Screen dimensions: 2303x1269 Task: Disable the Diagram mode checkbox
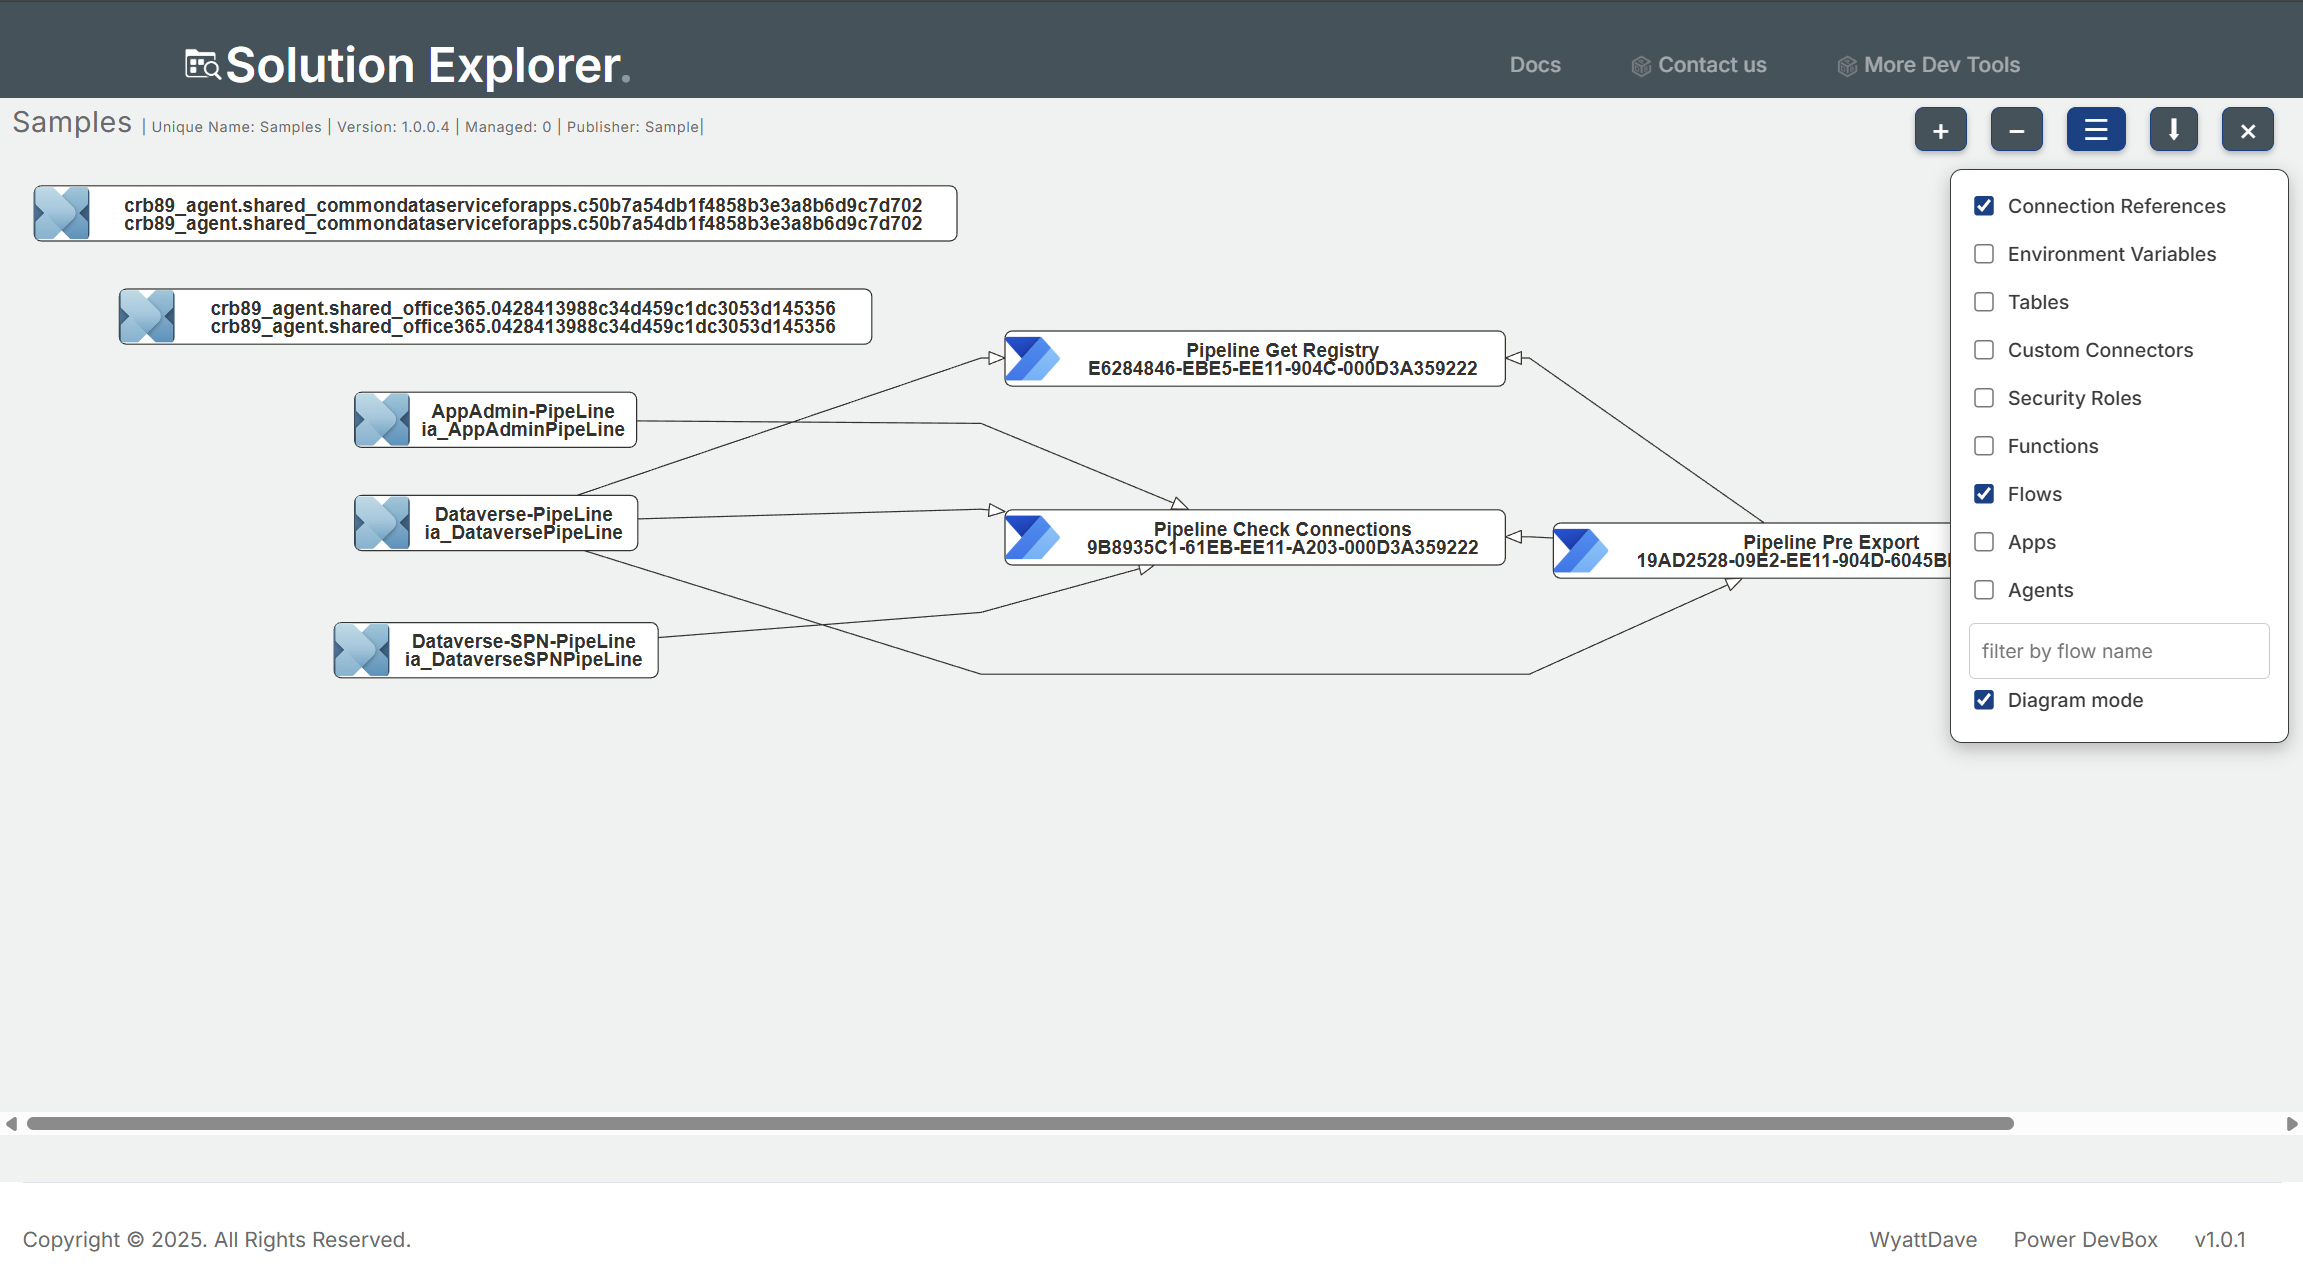click(x=1984, y=700)
